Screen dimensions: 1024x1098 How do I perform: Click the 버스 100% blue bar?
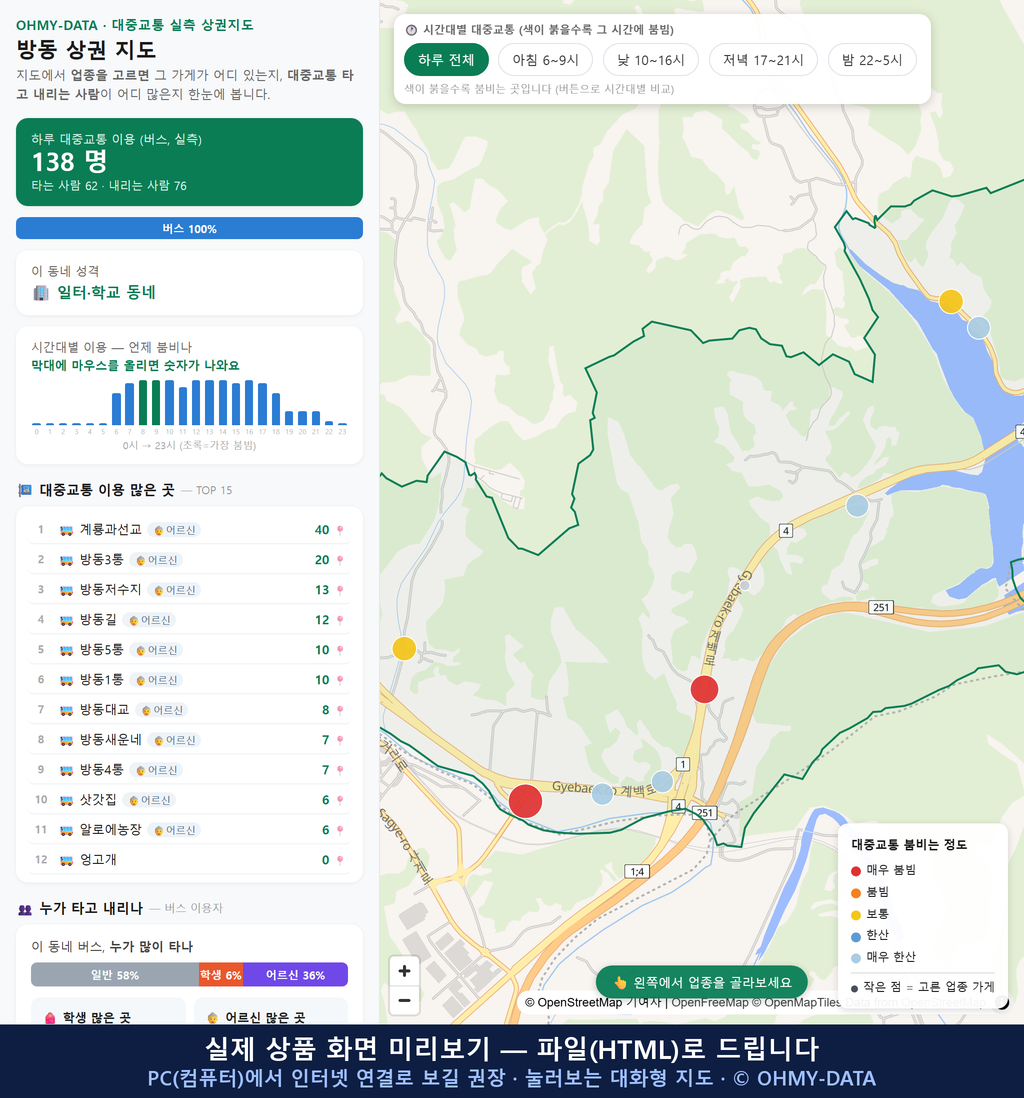point(189,228)
